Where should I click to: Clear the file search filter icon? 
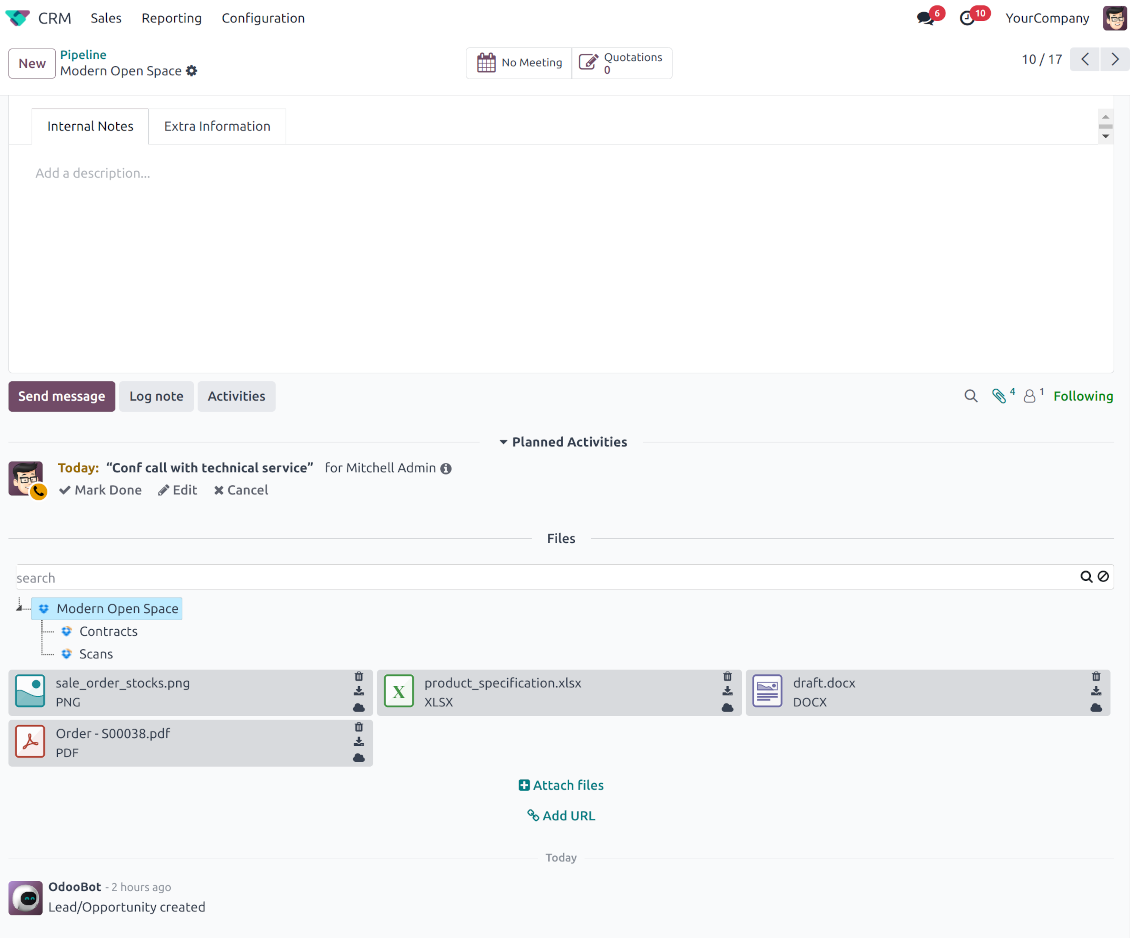click(x=1103, y=577)
